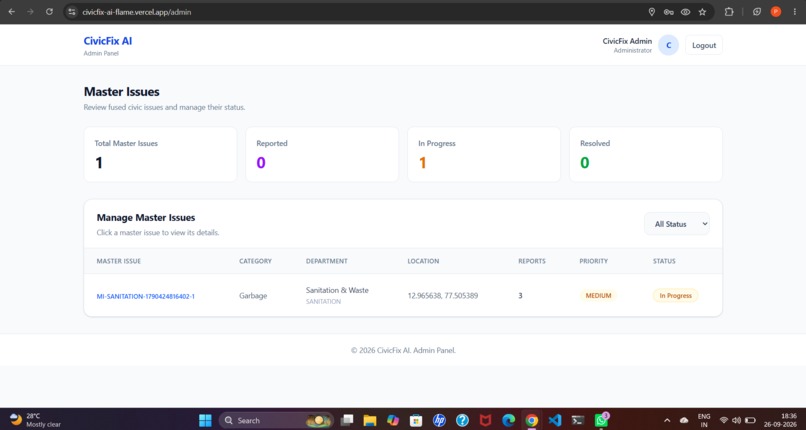Image resolution: width=806 pixels, height=430 pixels.
Task: Open site information icon in address bar
Action: click(x=72, y=11)
